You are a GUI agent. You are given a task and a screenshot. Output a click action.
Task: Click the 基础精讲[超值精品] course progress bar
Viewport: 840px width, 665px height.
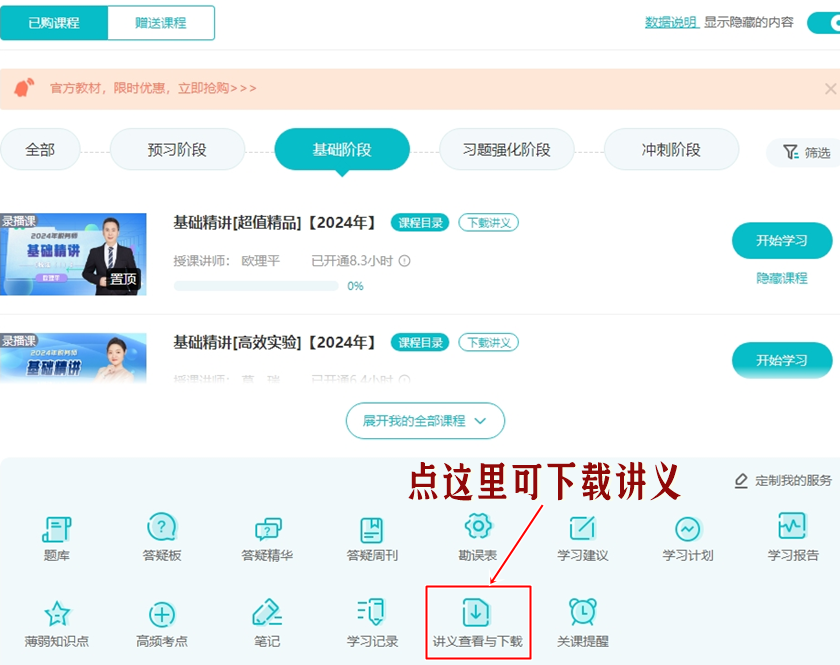tap(255, 286)
